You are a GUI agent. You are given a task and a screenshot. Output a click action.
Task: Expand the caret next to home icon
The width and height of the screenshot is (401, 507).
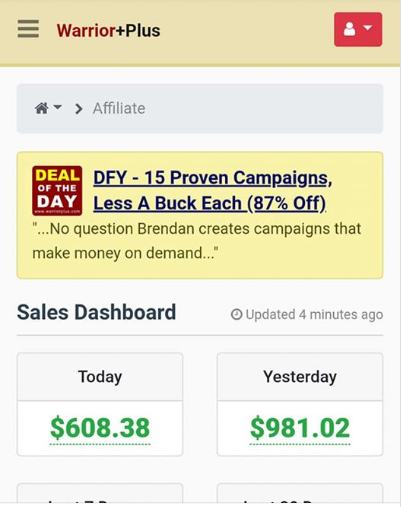tap(58, 107)
